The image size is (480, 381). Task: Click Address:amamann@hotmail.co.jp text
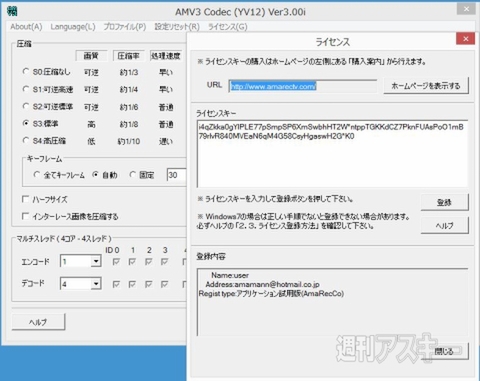click(x=262, y=284)
